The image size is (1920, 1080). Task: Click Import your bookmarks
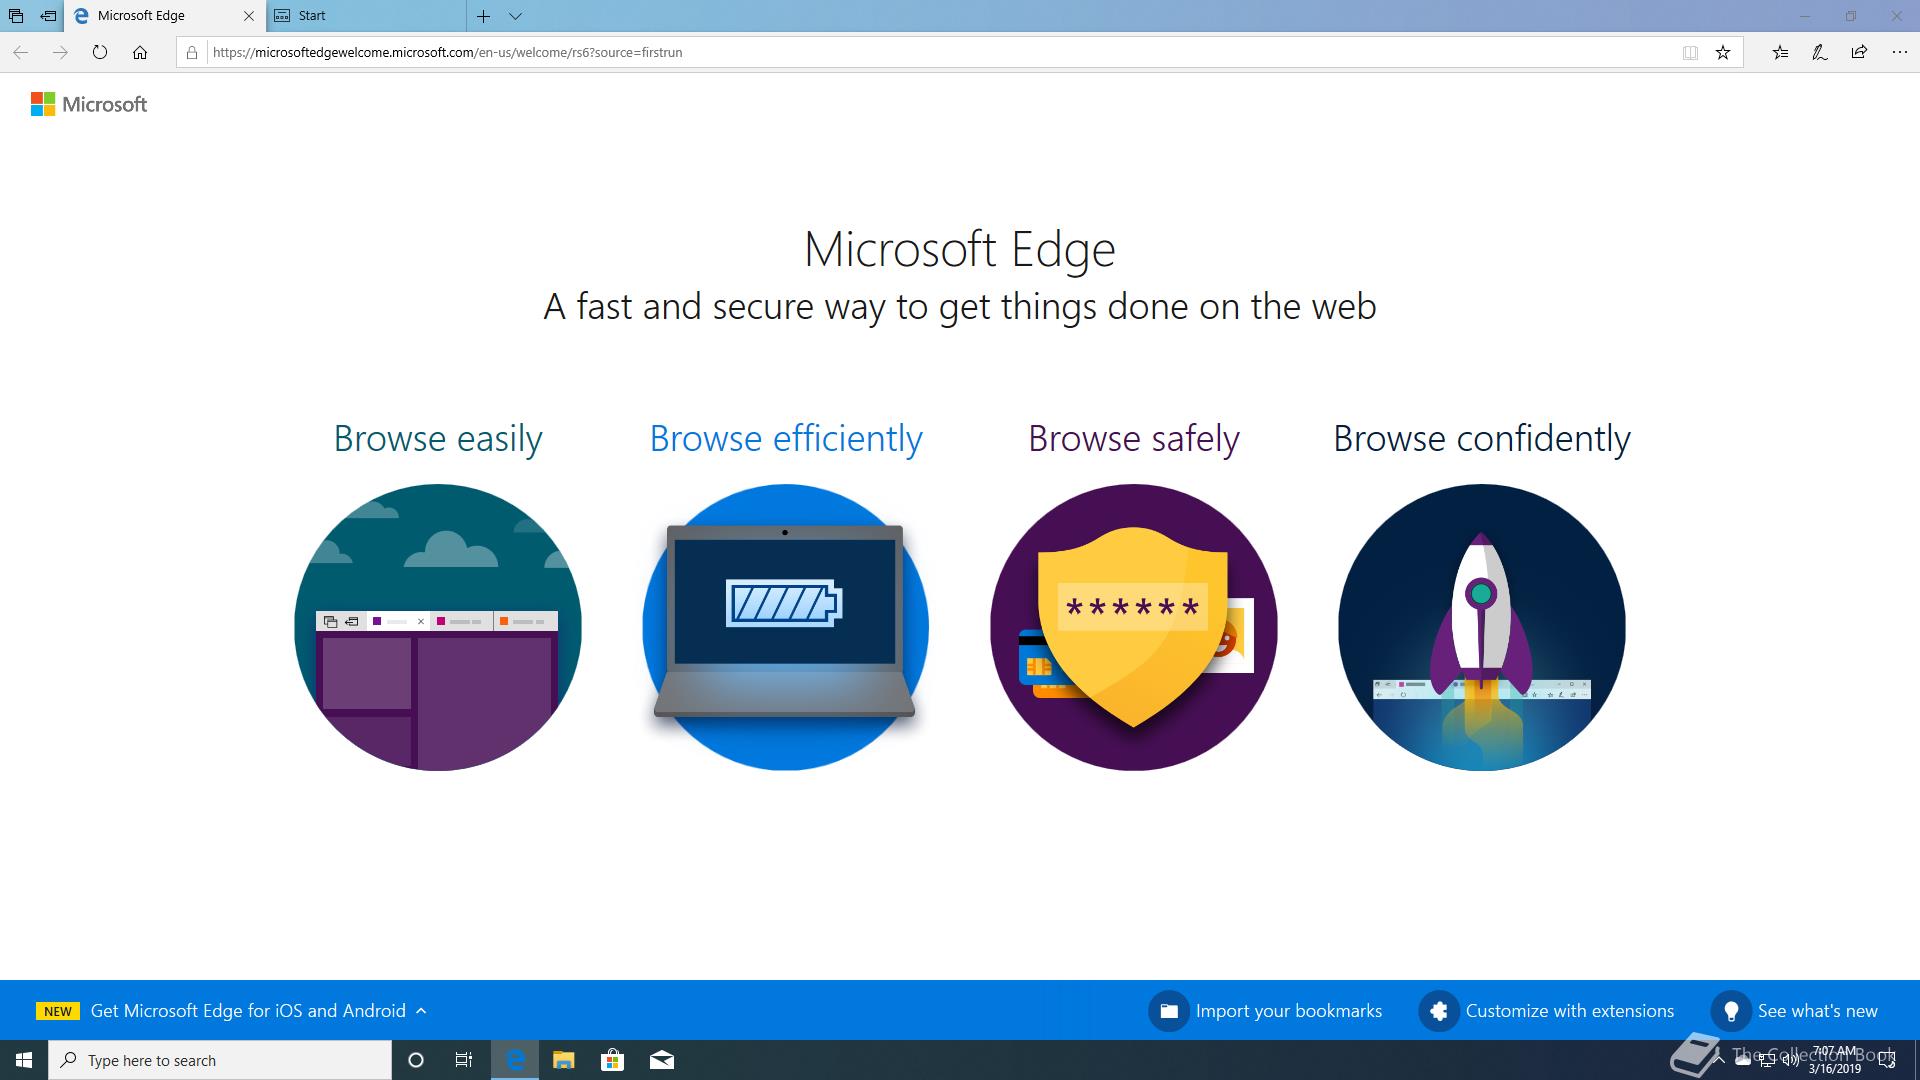(x=1289, y=1011)
